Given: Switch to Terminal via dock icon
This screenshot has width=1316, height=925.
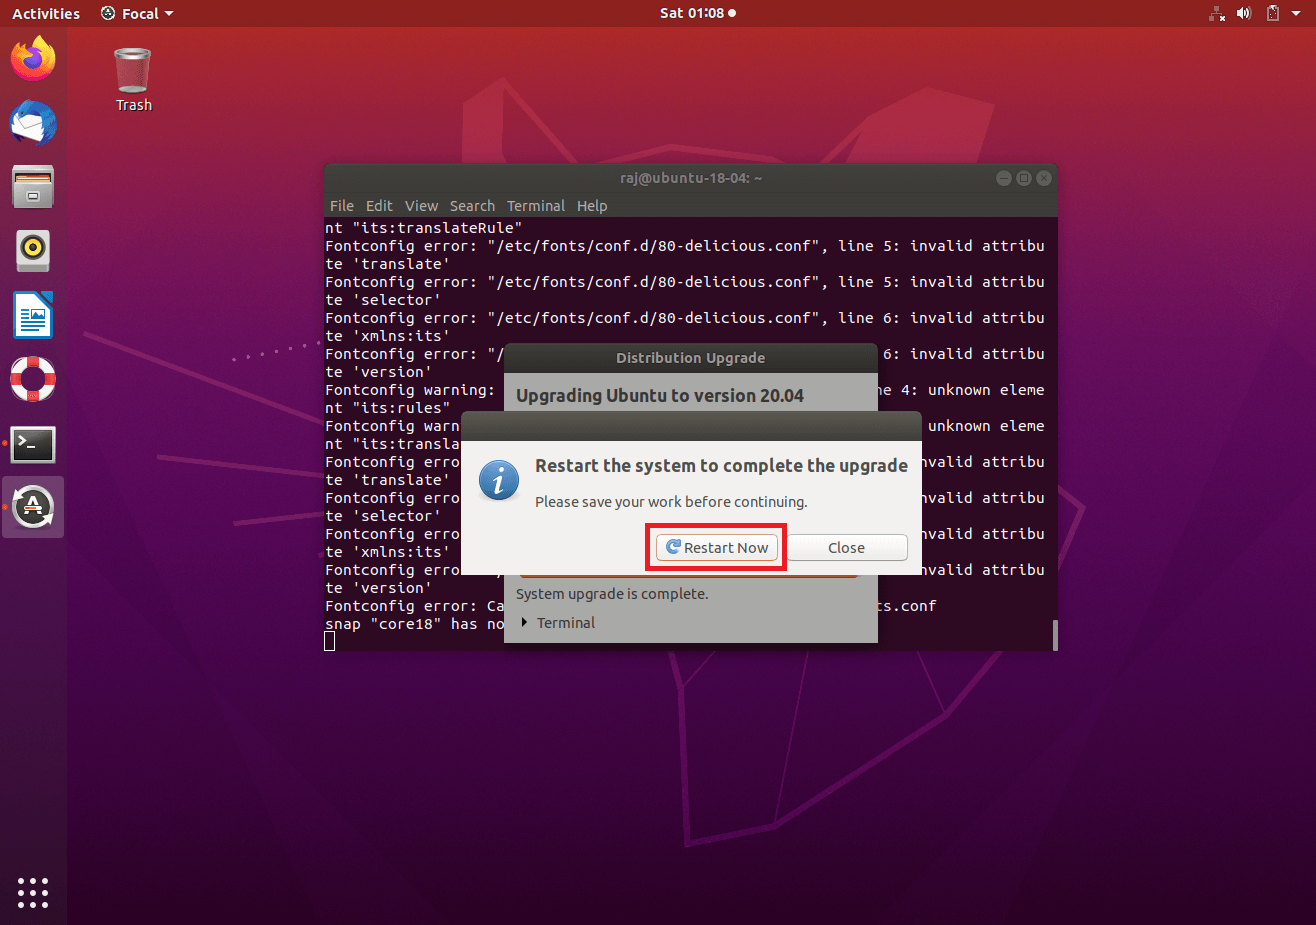Looking at the screenshot, I should 33,444.
